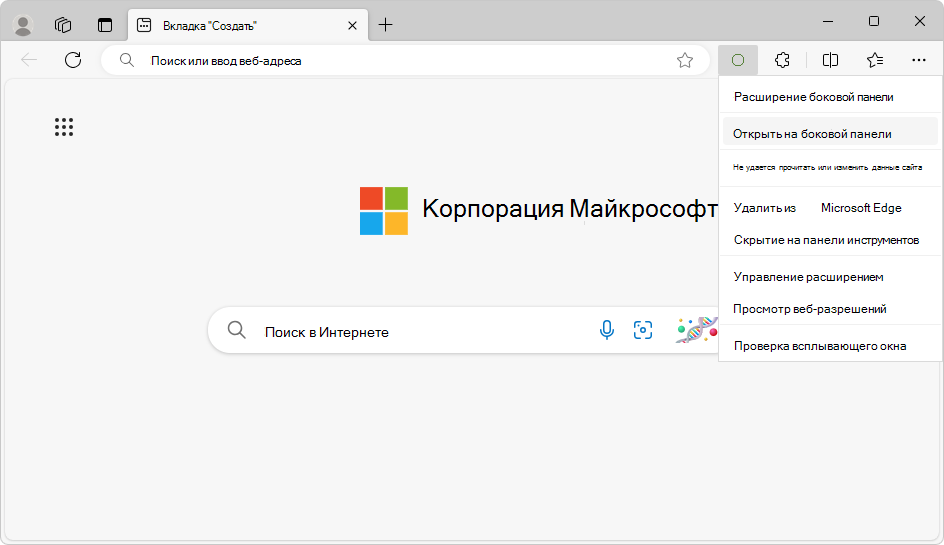
Task: Start voice search with microphone icon
Action: point(607,330)
